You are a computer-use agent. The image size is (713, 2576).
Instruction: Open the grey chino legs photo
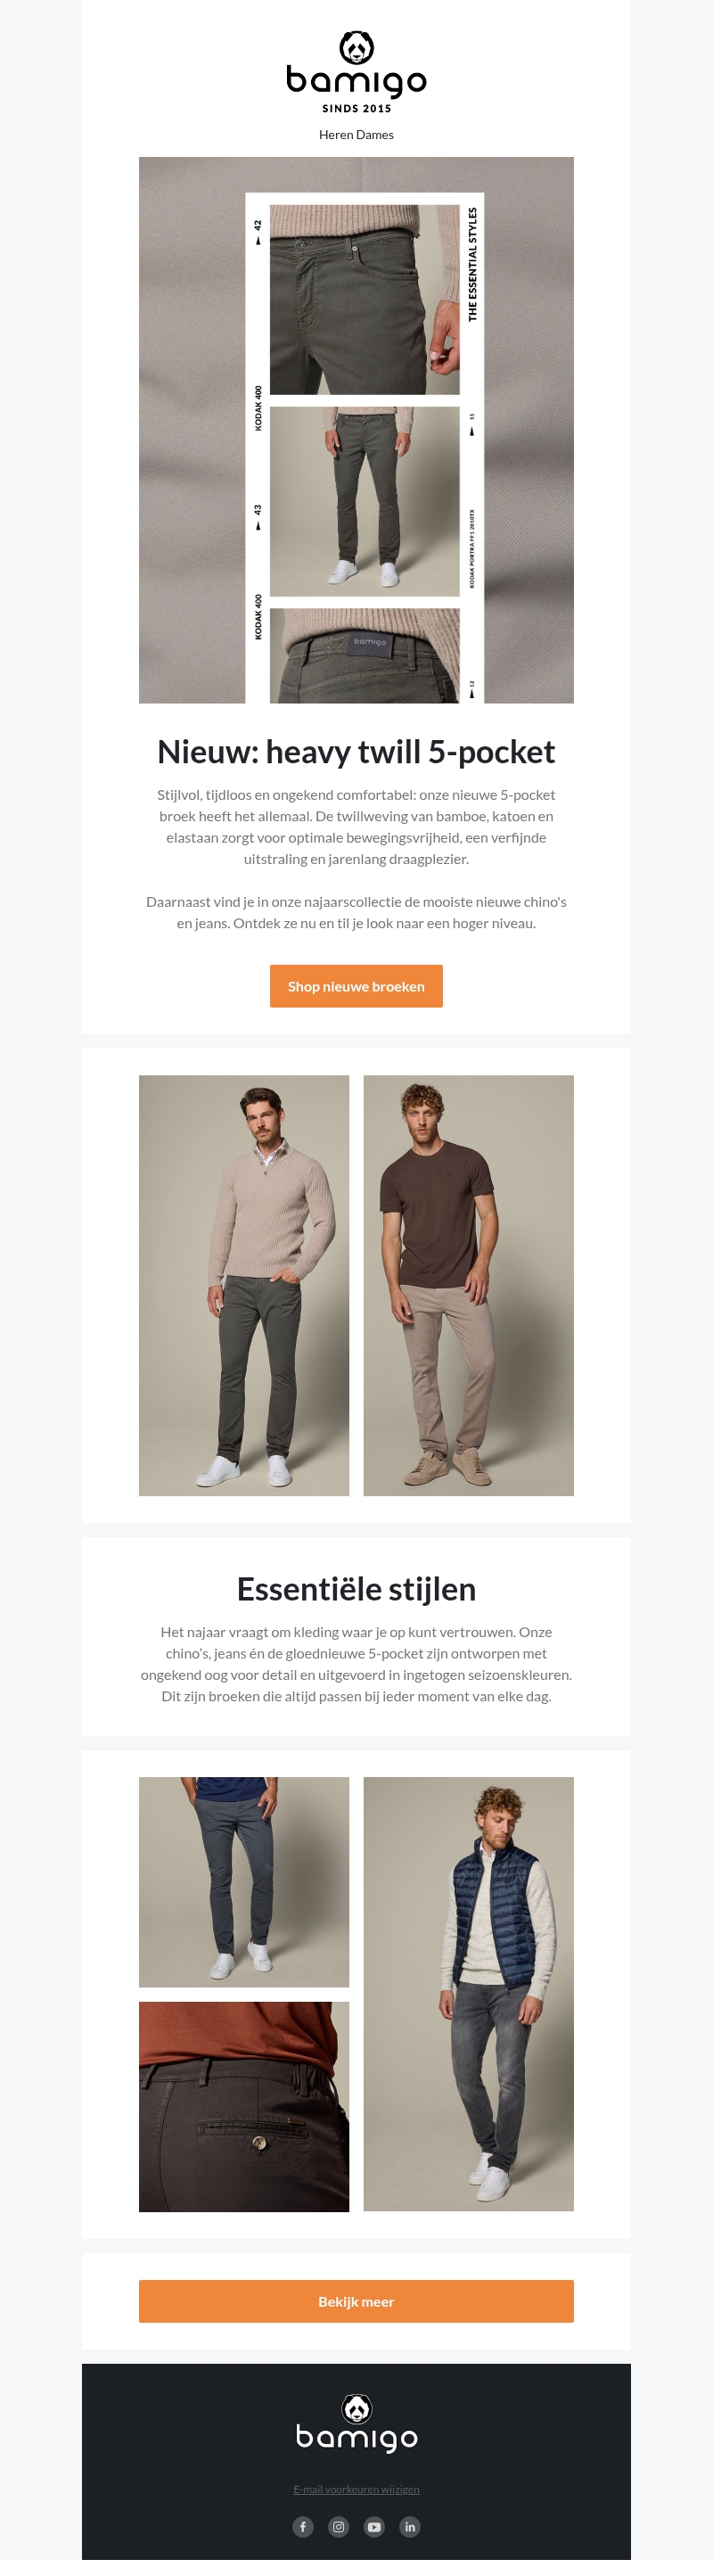tap(244, 1881)
